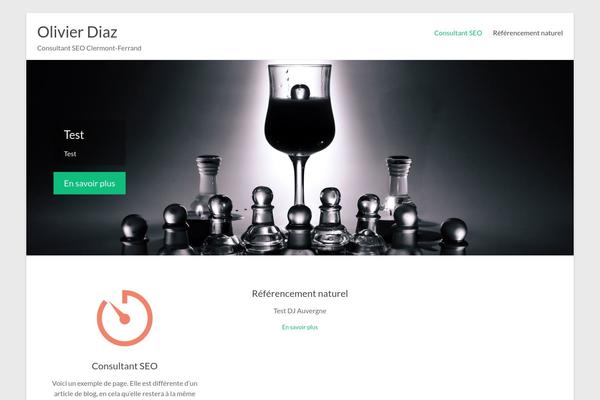Click the Voici un exemple de page paragraph

point(125,388)
